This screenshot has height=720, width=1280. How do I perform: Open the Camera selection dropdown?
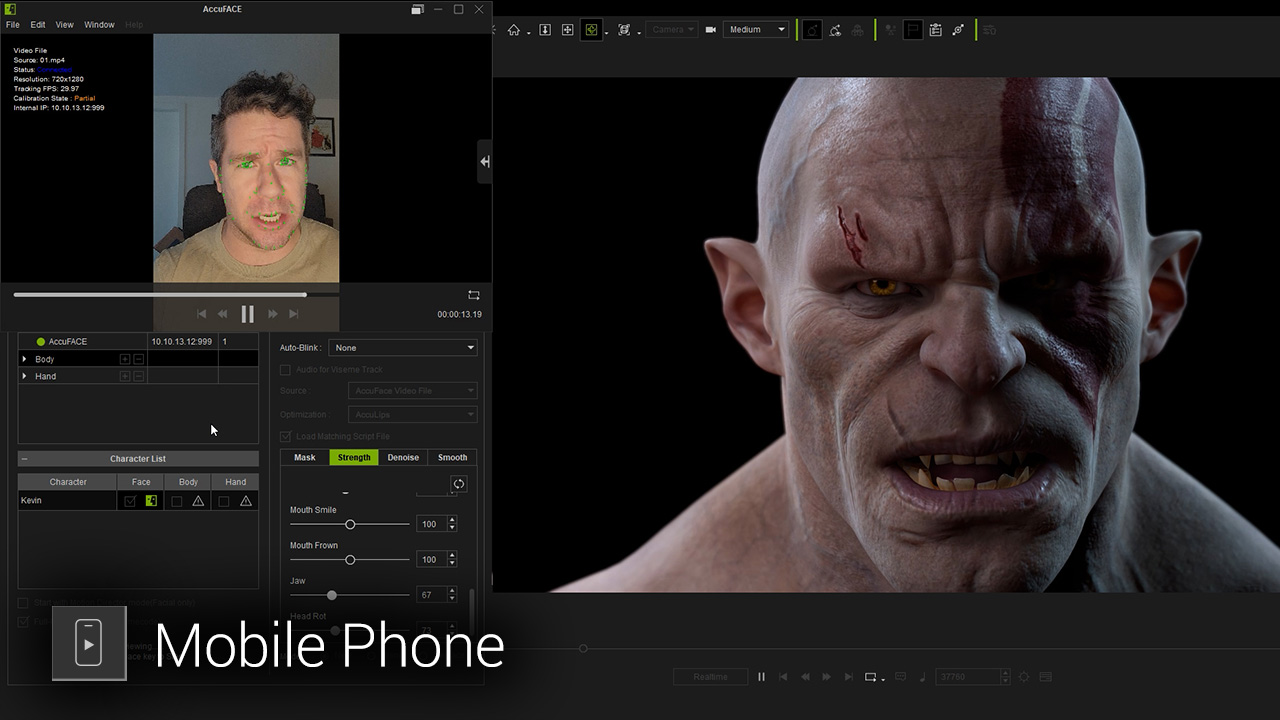point(671,30)
